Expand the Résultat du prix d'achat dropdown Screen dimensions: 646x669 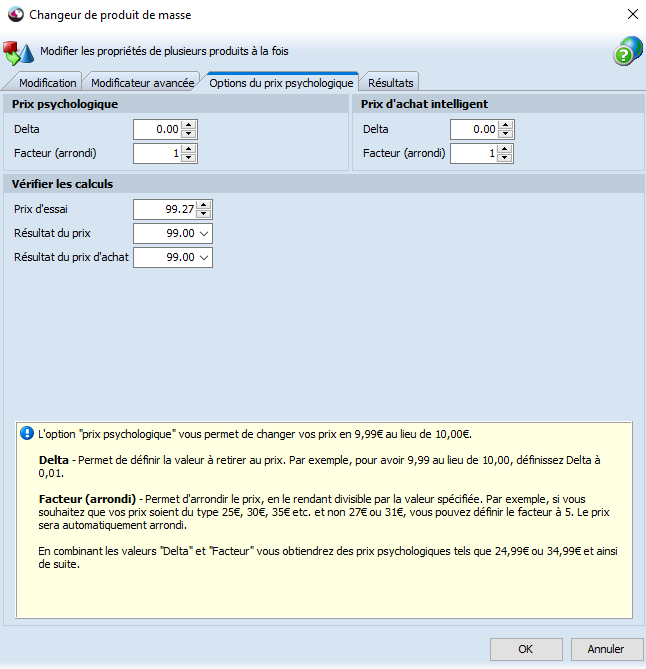pyautogui.click(x=204, y=257)
